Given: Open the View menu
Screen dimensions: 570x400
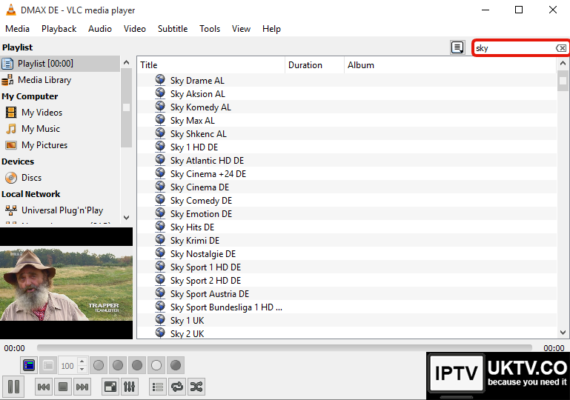Looking at the screenshot, I should [241, 29].
